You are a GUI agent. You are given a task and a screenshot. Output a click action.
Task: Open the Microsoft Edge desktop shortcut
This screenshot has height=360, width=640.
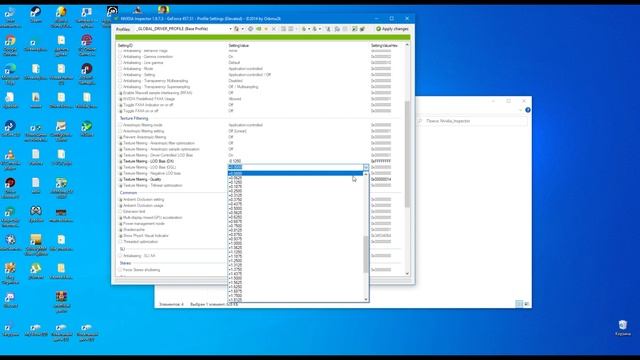coord(10,73)
